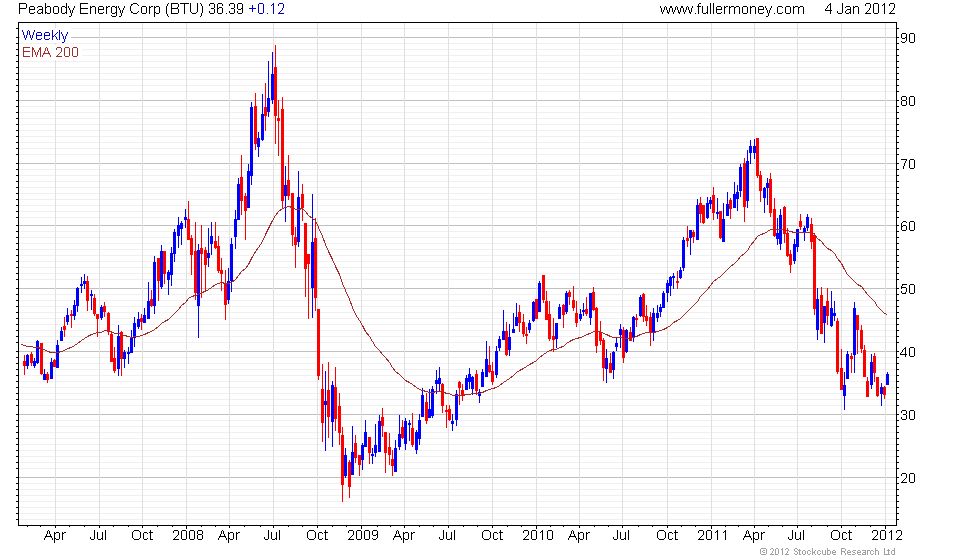Click the price value 36.39

pos(226,9)
